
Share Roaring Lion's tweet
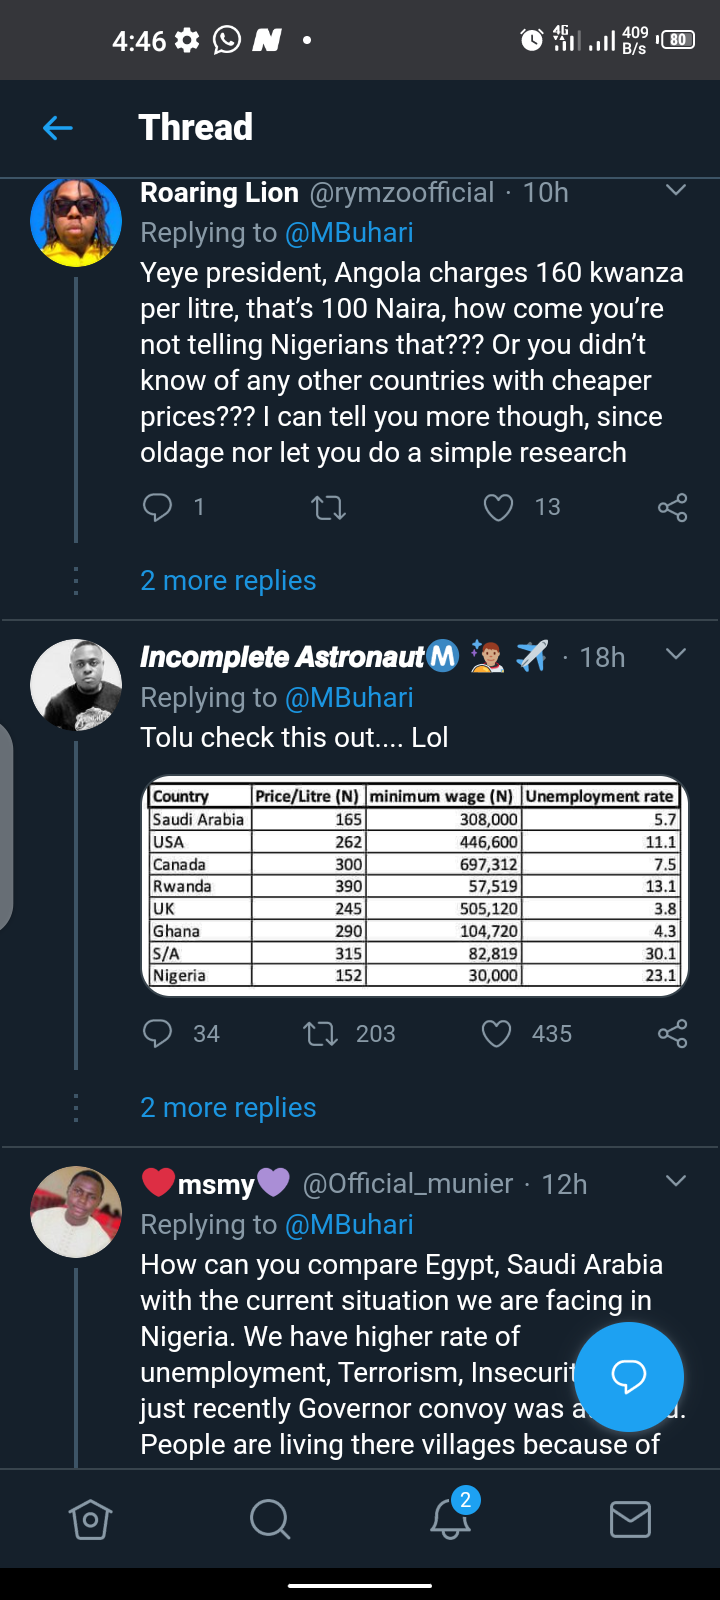click(x=673, y=508)
